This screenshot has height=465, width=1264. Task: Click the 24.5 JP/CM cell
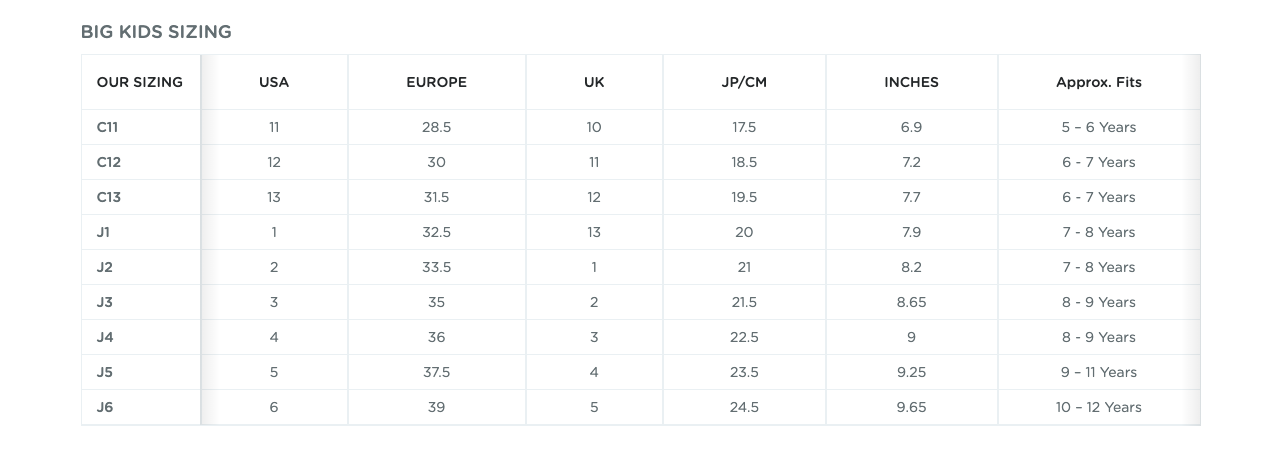[x=744, y=407]
